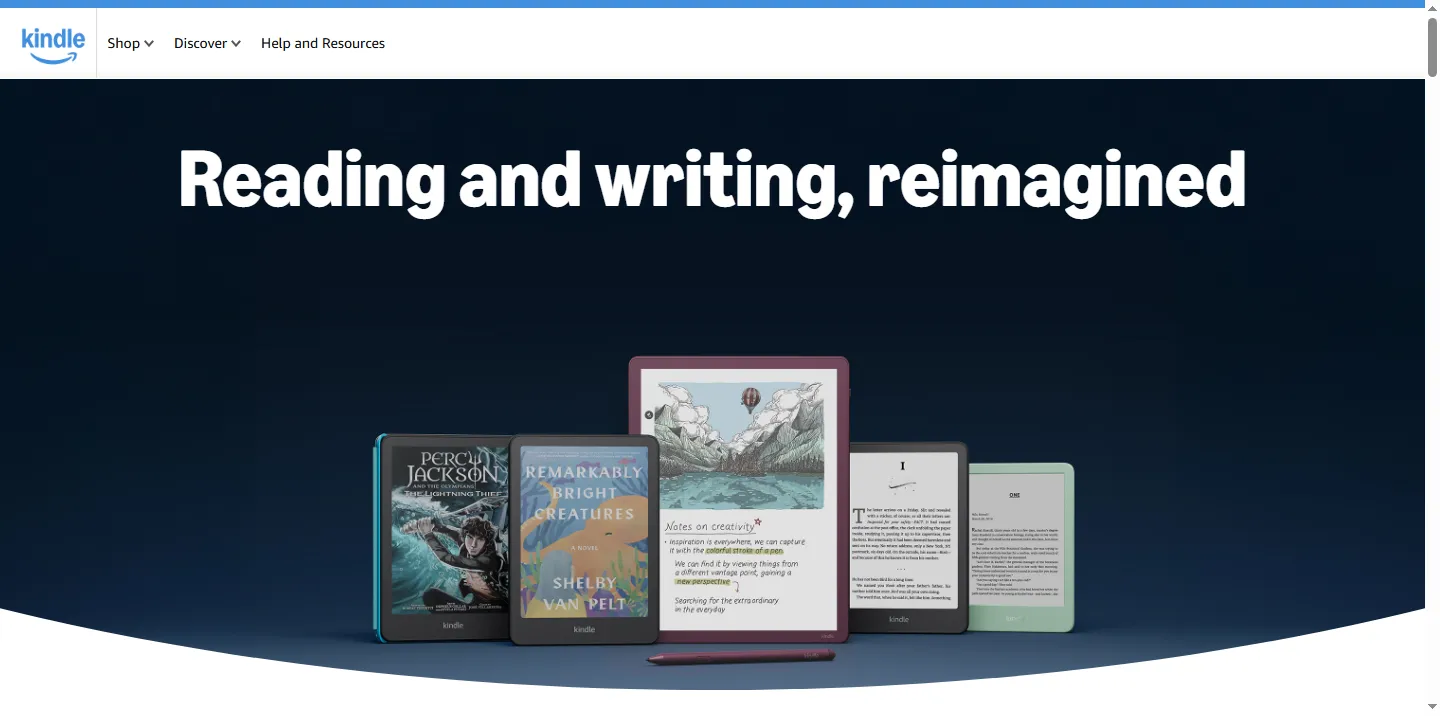Click the small back arrow on Scribe screen
The height and width of the screenshot is (716, 1440).
[x=649, y=414]
